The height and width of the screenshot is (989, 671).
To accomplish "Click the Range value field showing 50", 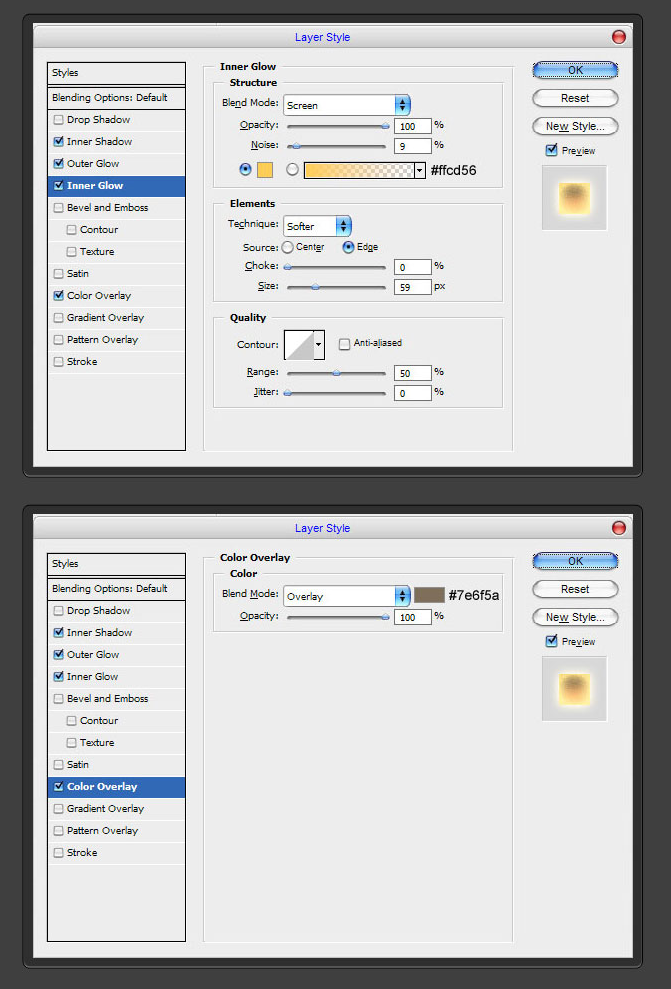I will point(413,373).
